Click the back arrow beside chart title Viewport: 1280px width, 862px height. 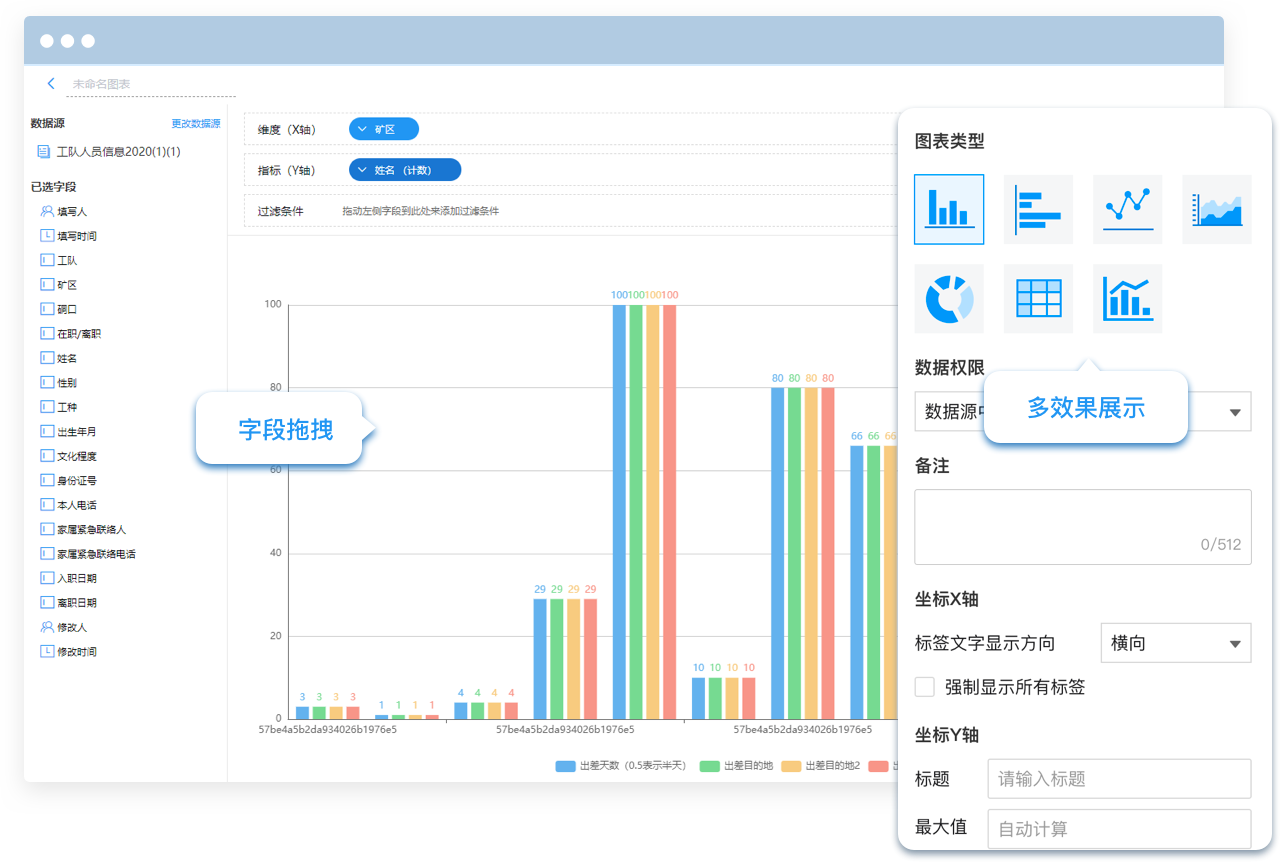51,84
